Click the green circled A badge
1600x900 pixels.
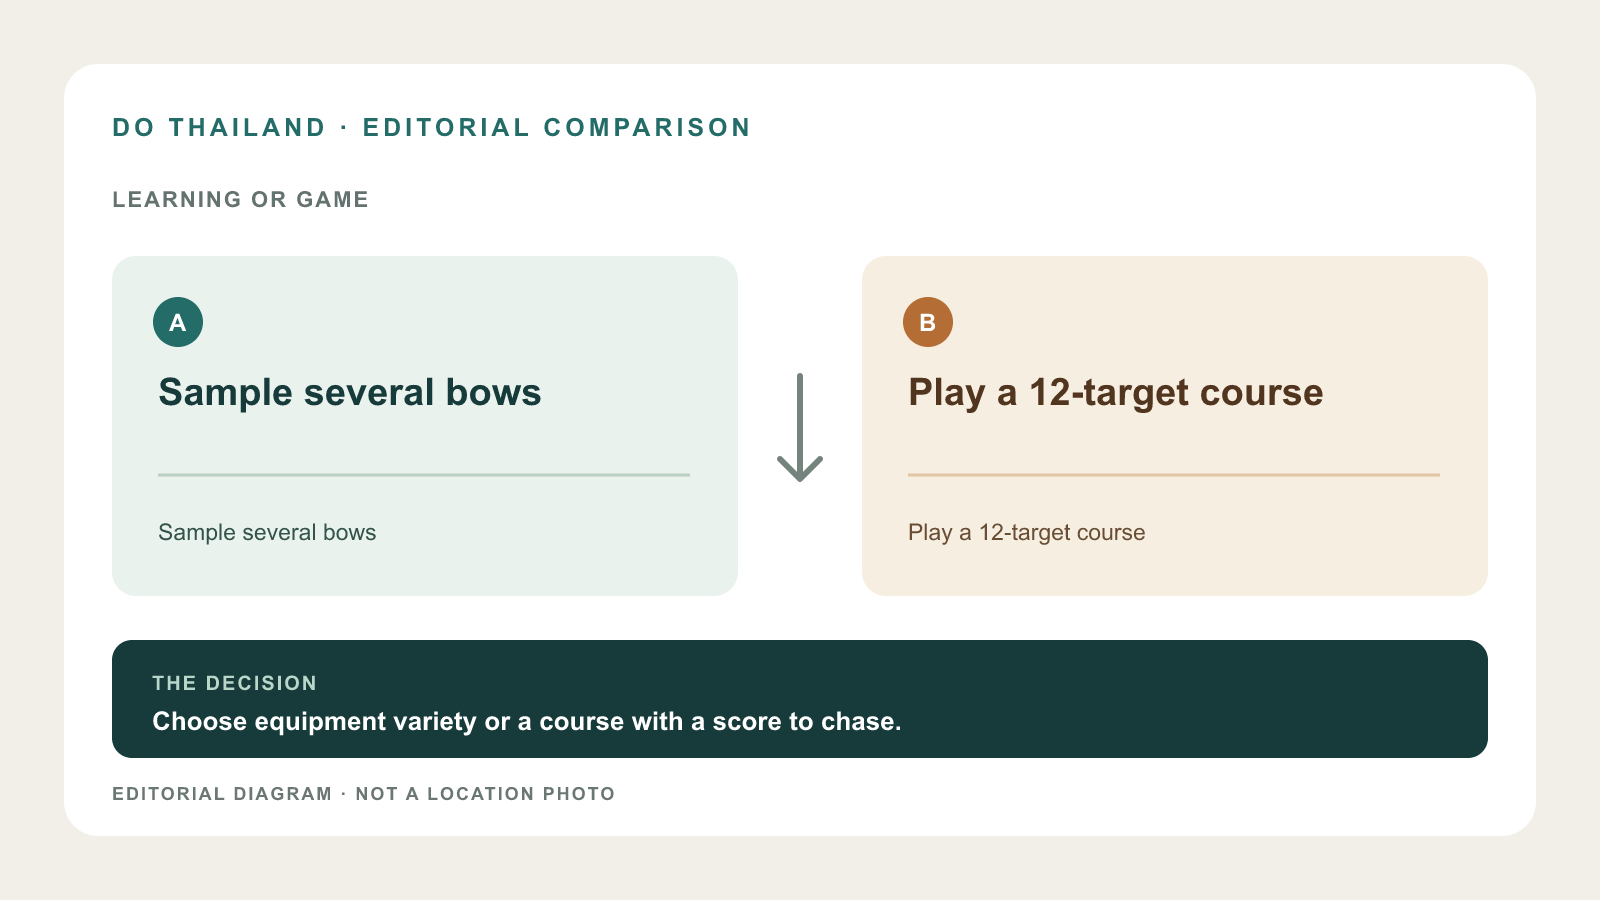coord(178,322)
